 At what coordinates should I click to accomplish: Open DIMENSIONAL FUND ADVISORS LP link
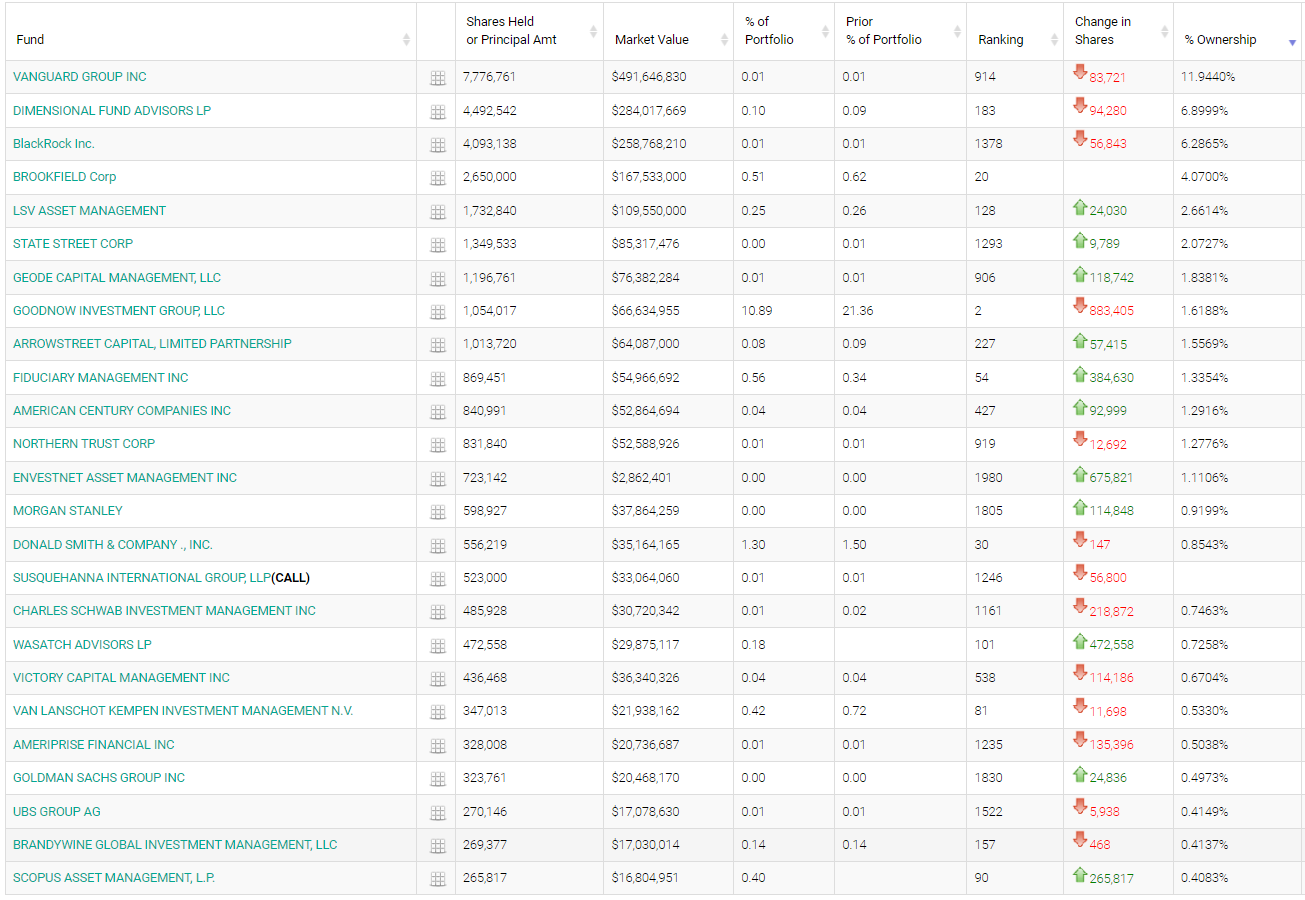click(x=112, y=110)
